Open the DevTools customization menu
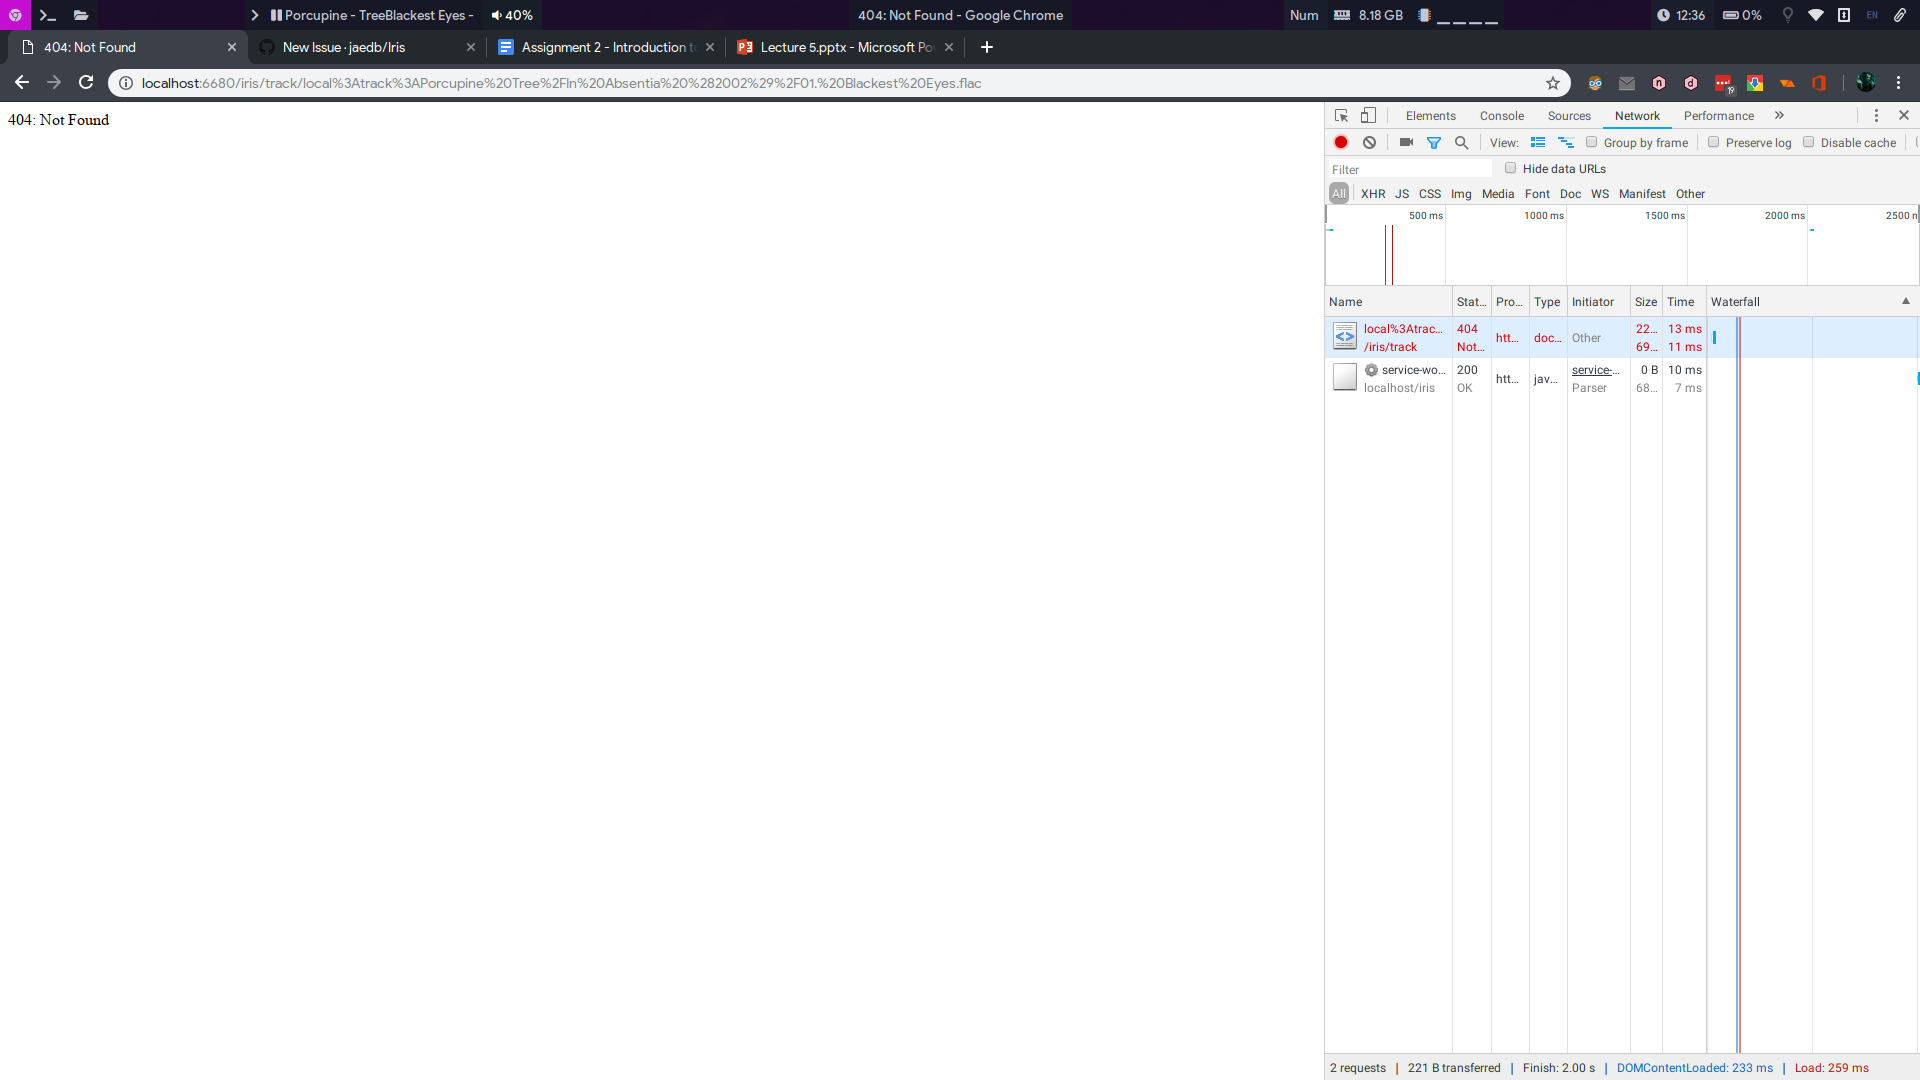 pos(1876,115)
